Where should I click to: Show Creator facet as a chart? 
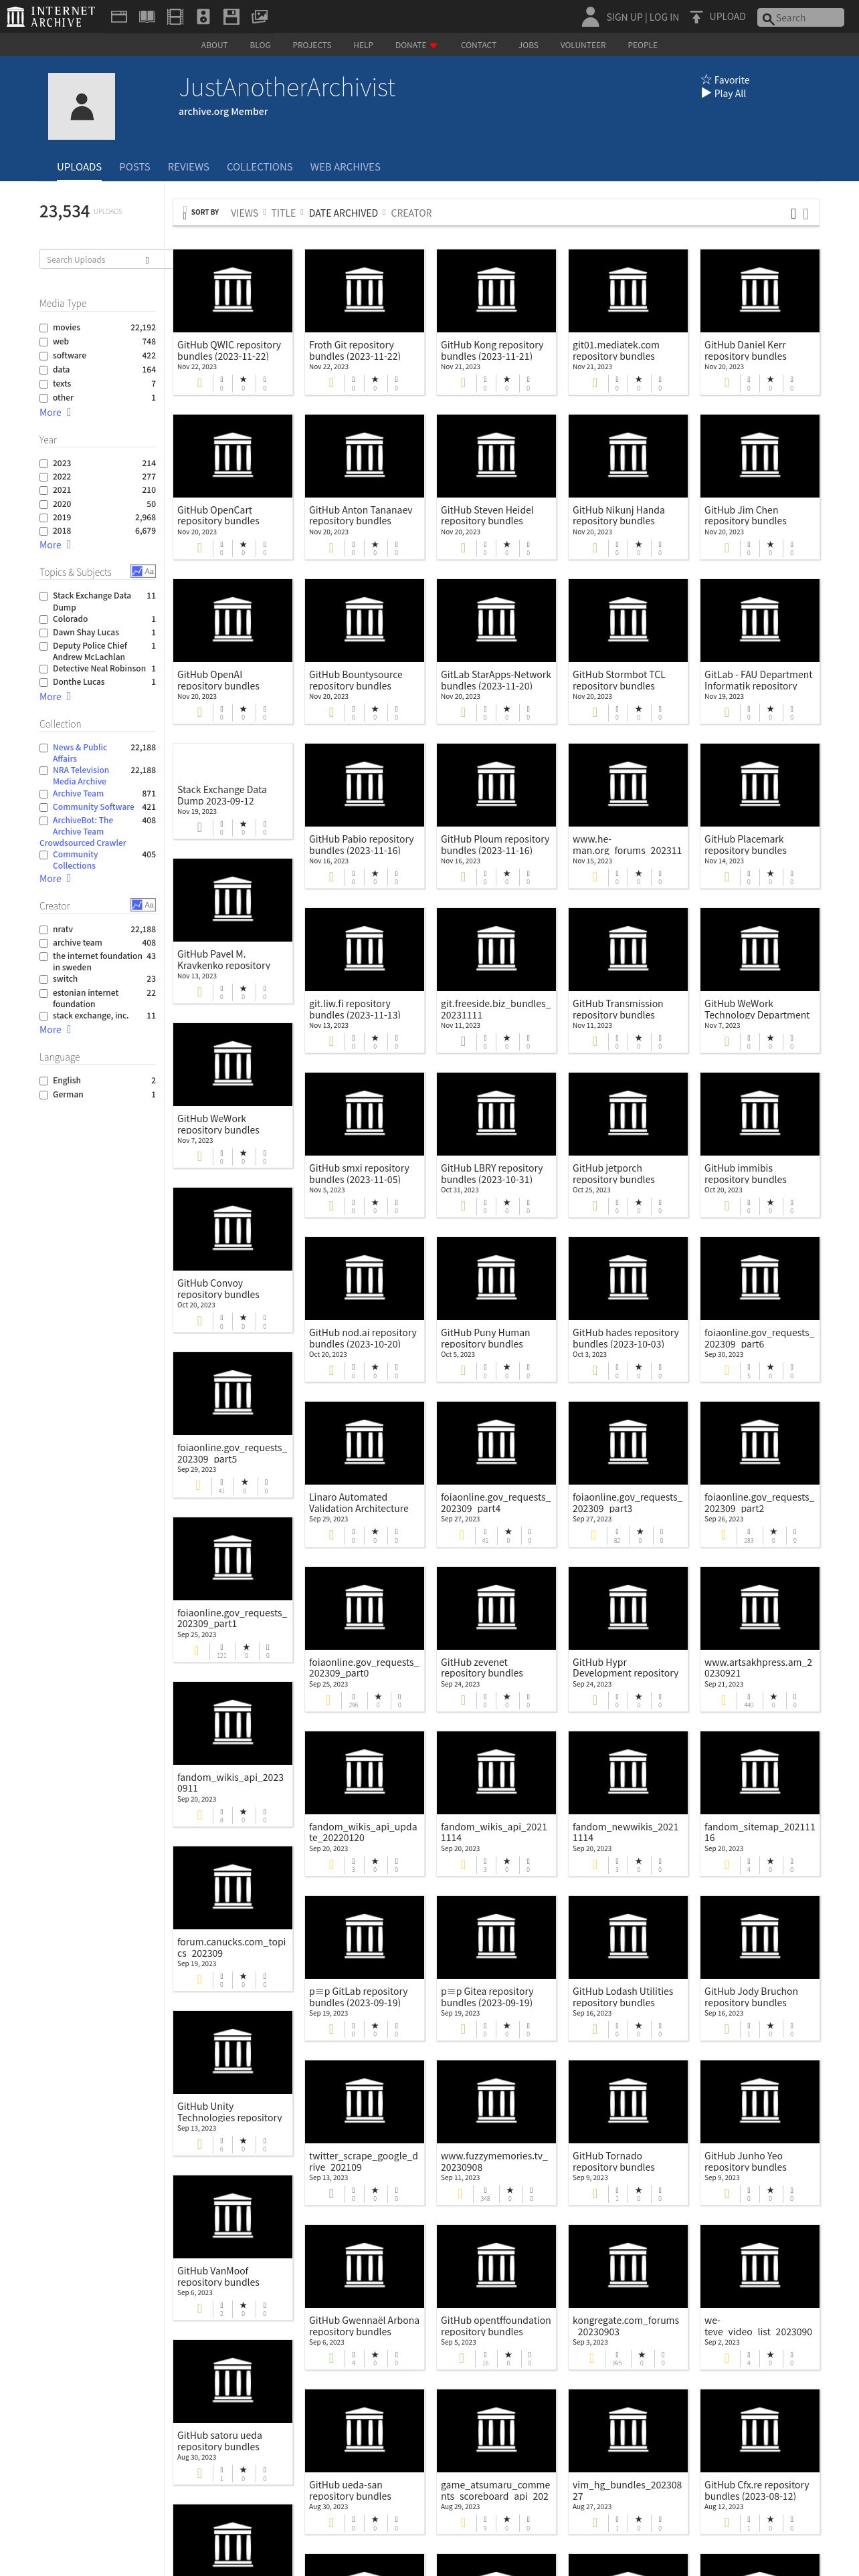pyautogui.click(x=136, y=904)
